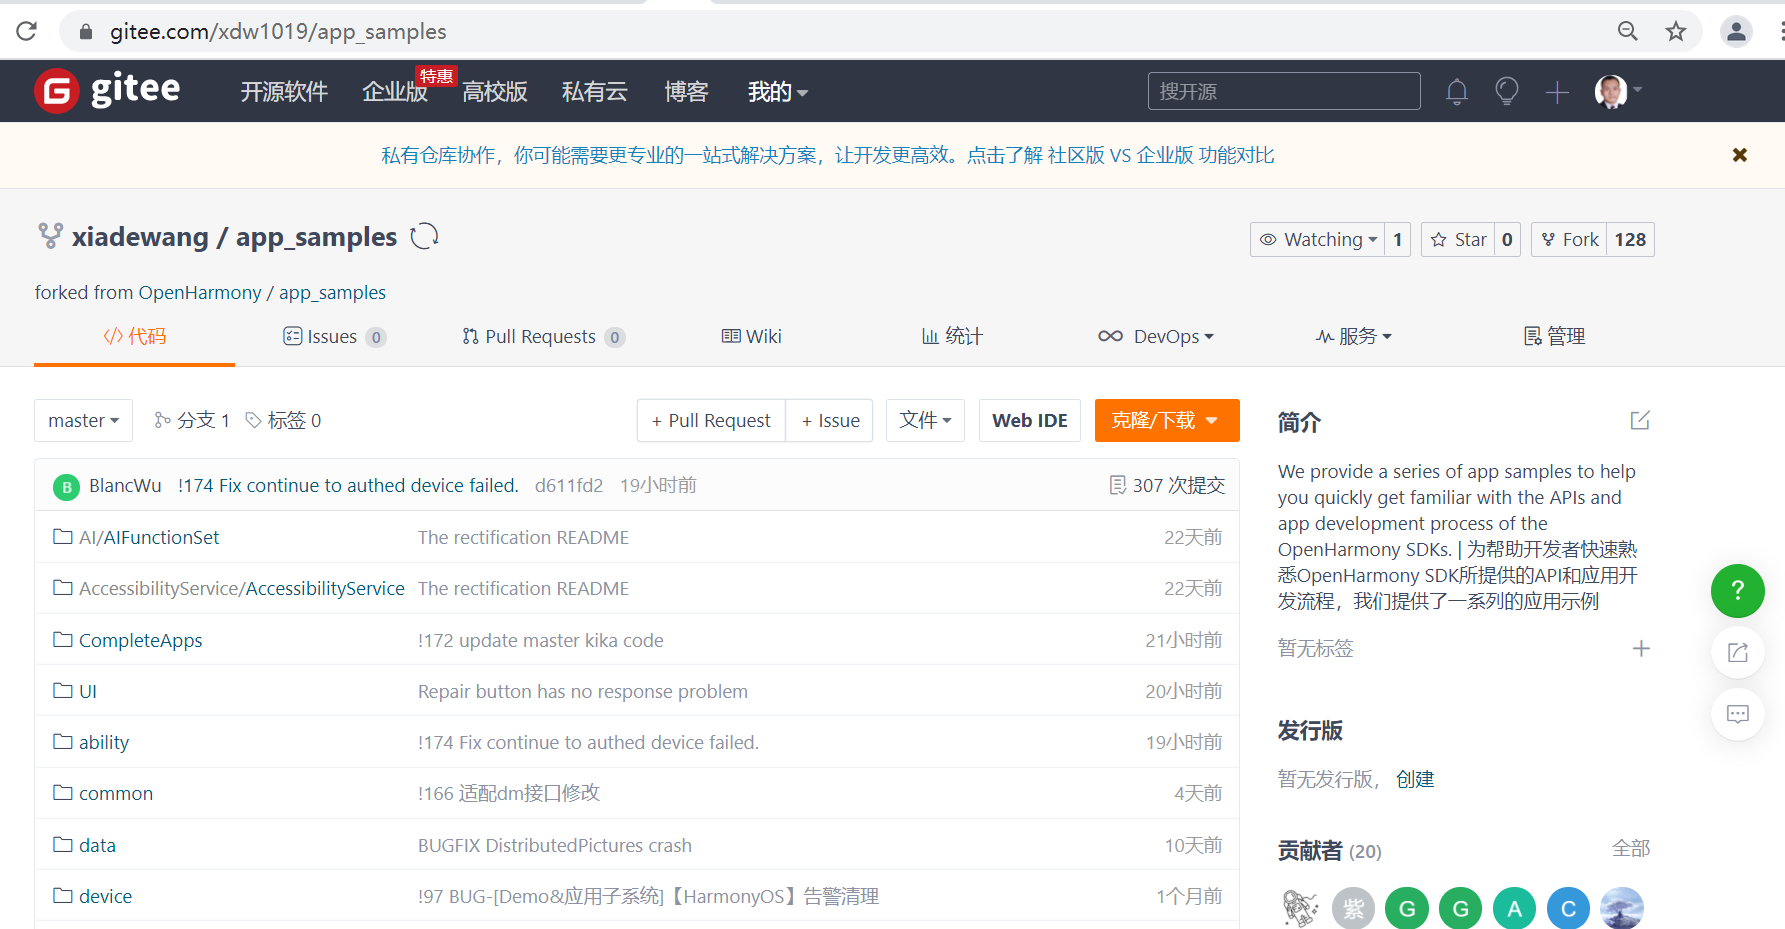Create a new Pull Request
1785x929 pixels.
[711, 420]
